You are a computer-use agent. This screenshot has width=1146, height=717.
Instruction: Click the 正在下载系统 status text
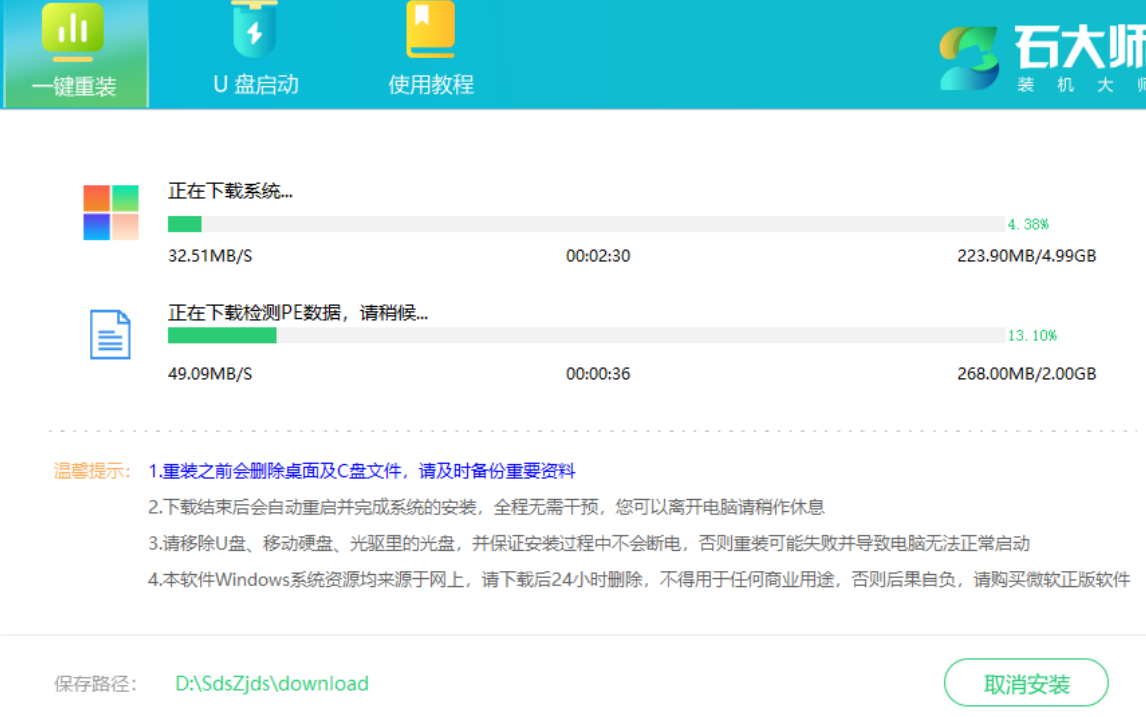coord(230,191)
